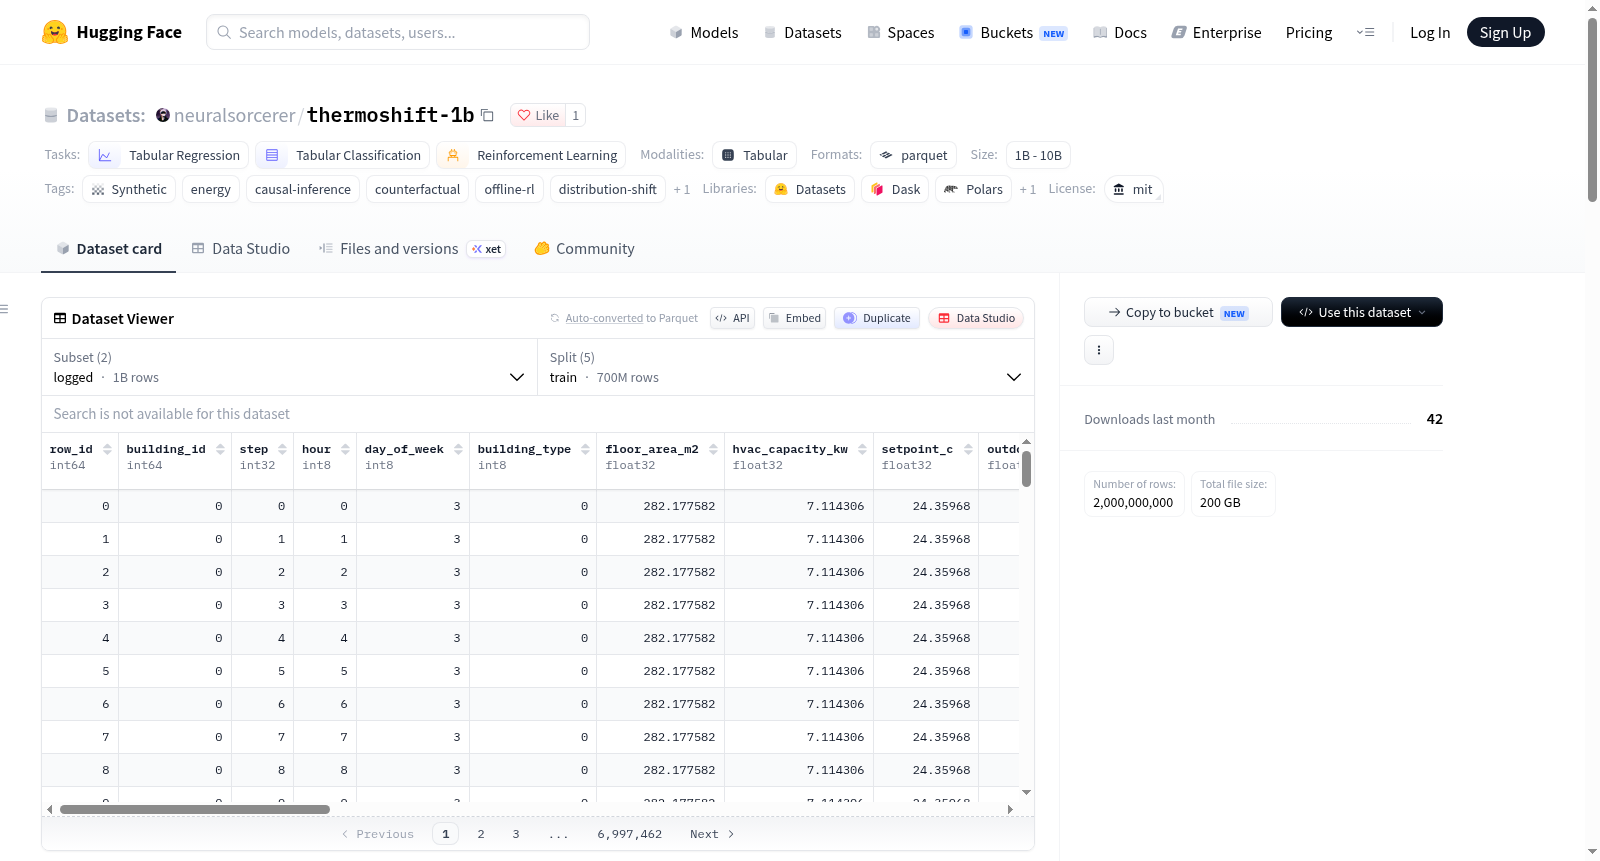Open the Use this dataset dropdown

pos(1362,312)
